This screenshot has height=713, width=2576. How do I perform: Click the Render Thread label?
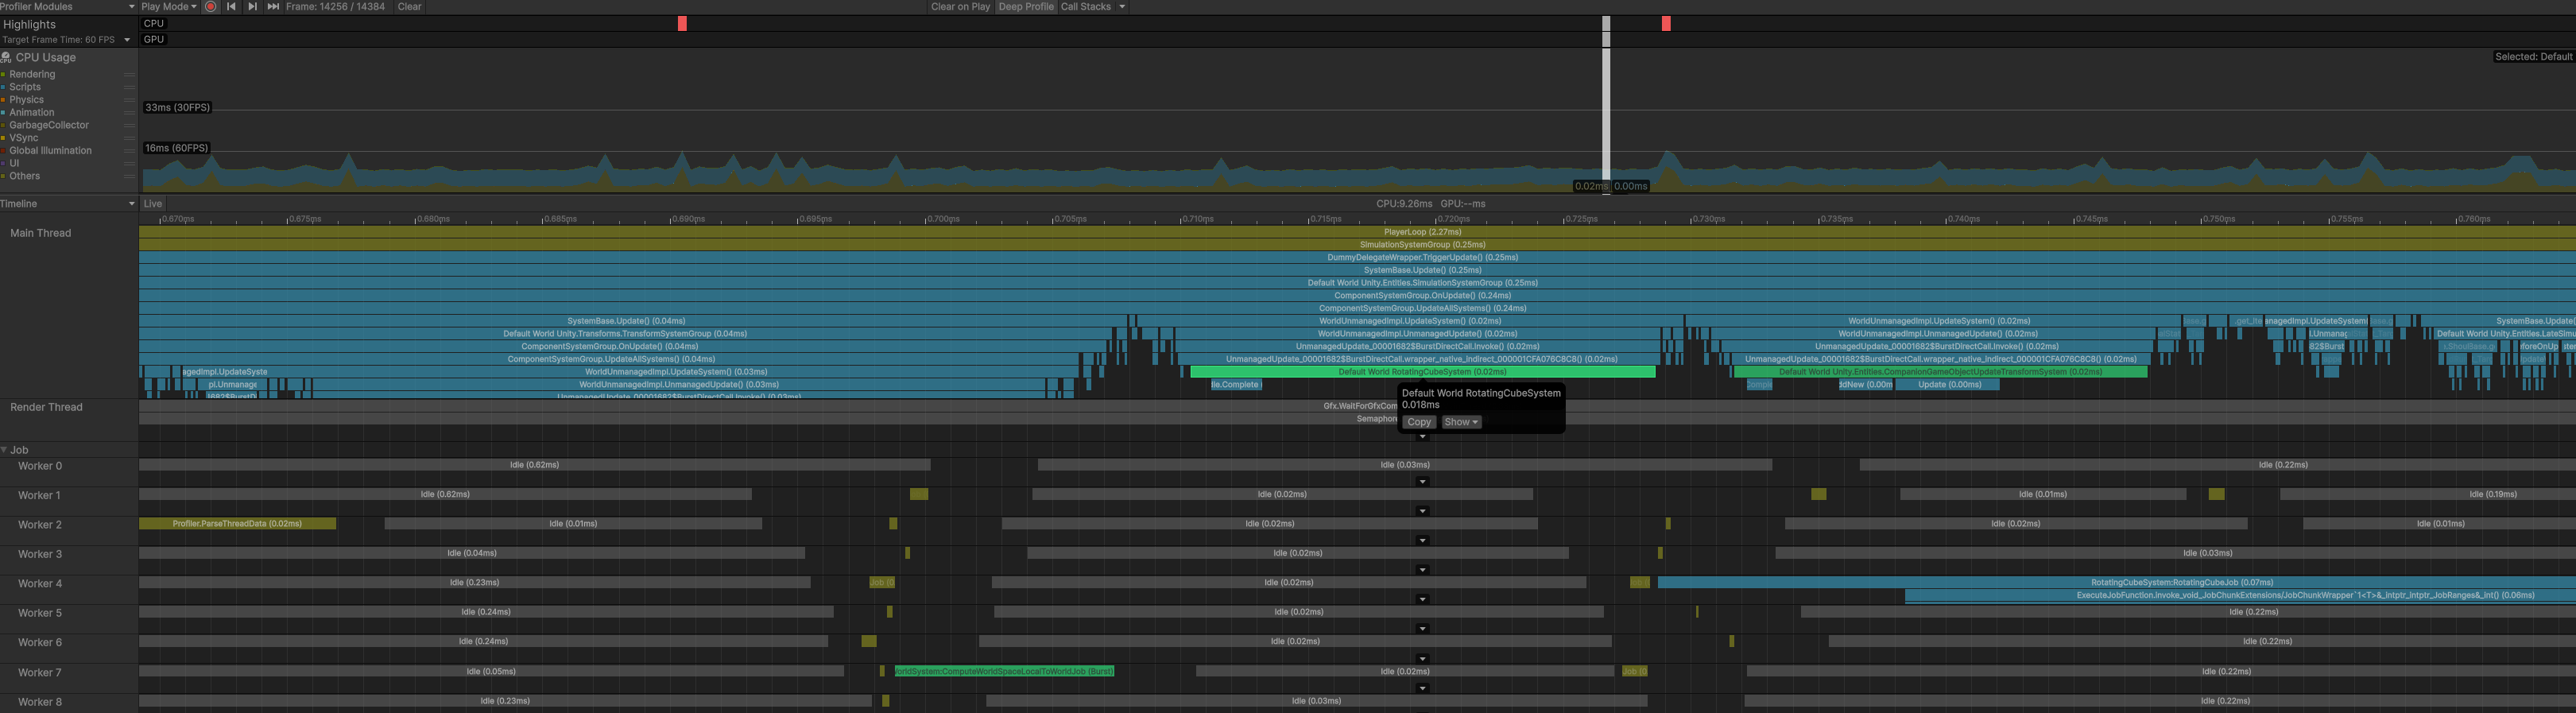coord(46,407)
